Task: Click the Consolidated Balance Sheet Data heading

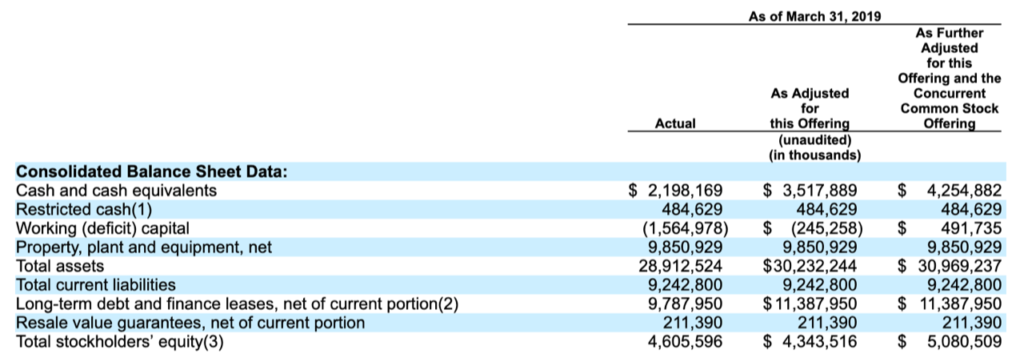Action: coord(151,172)
